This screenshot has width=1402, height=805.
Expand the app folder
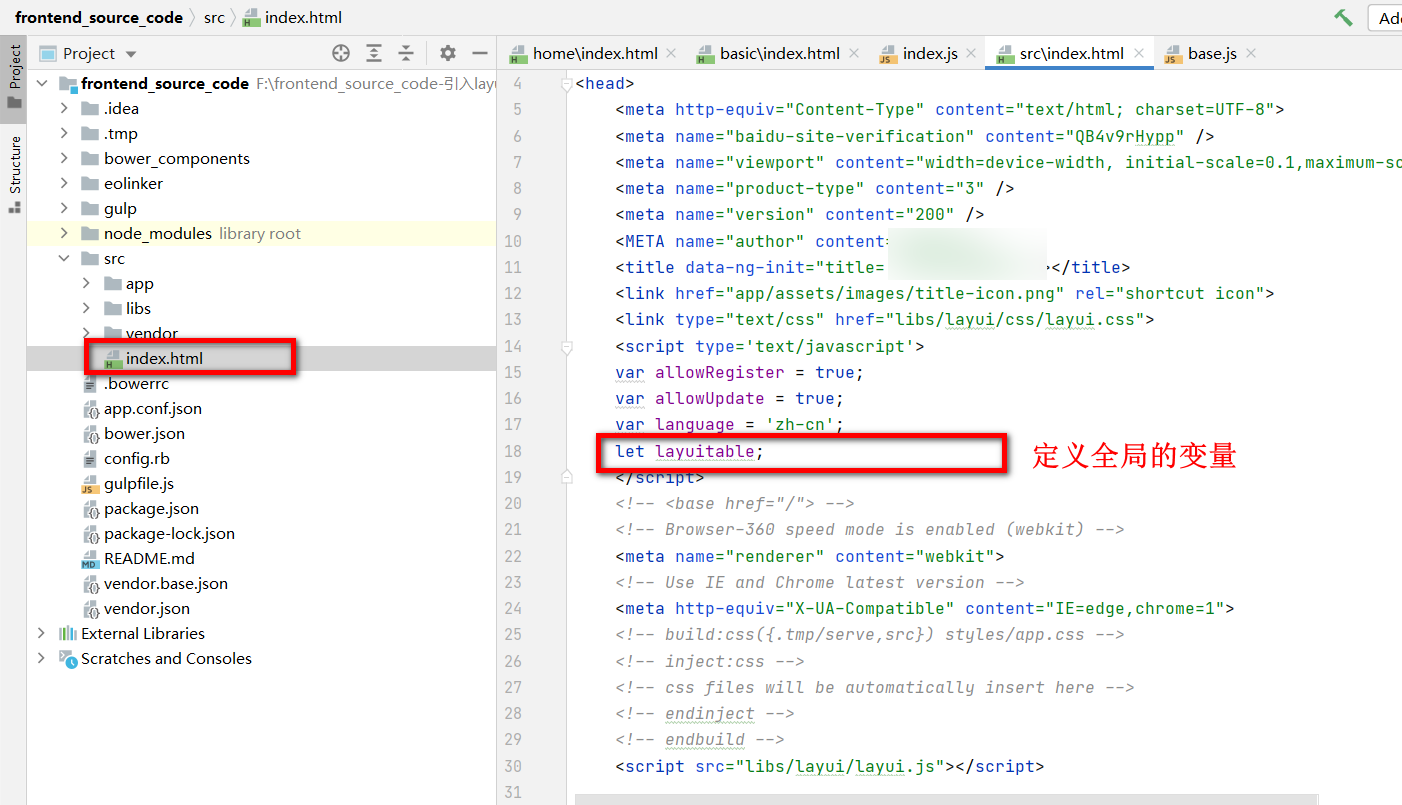click(86, 283)
